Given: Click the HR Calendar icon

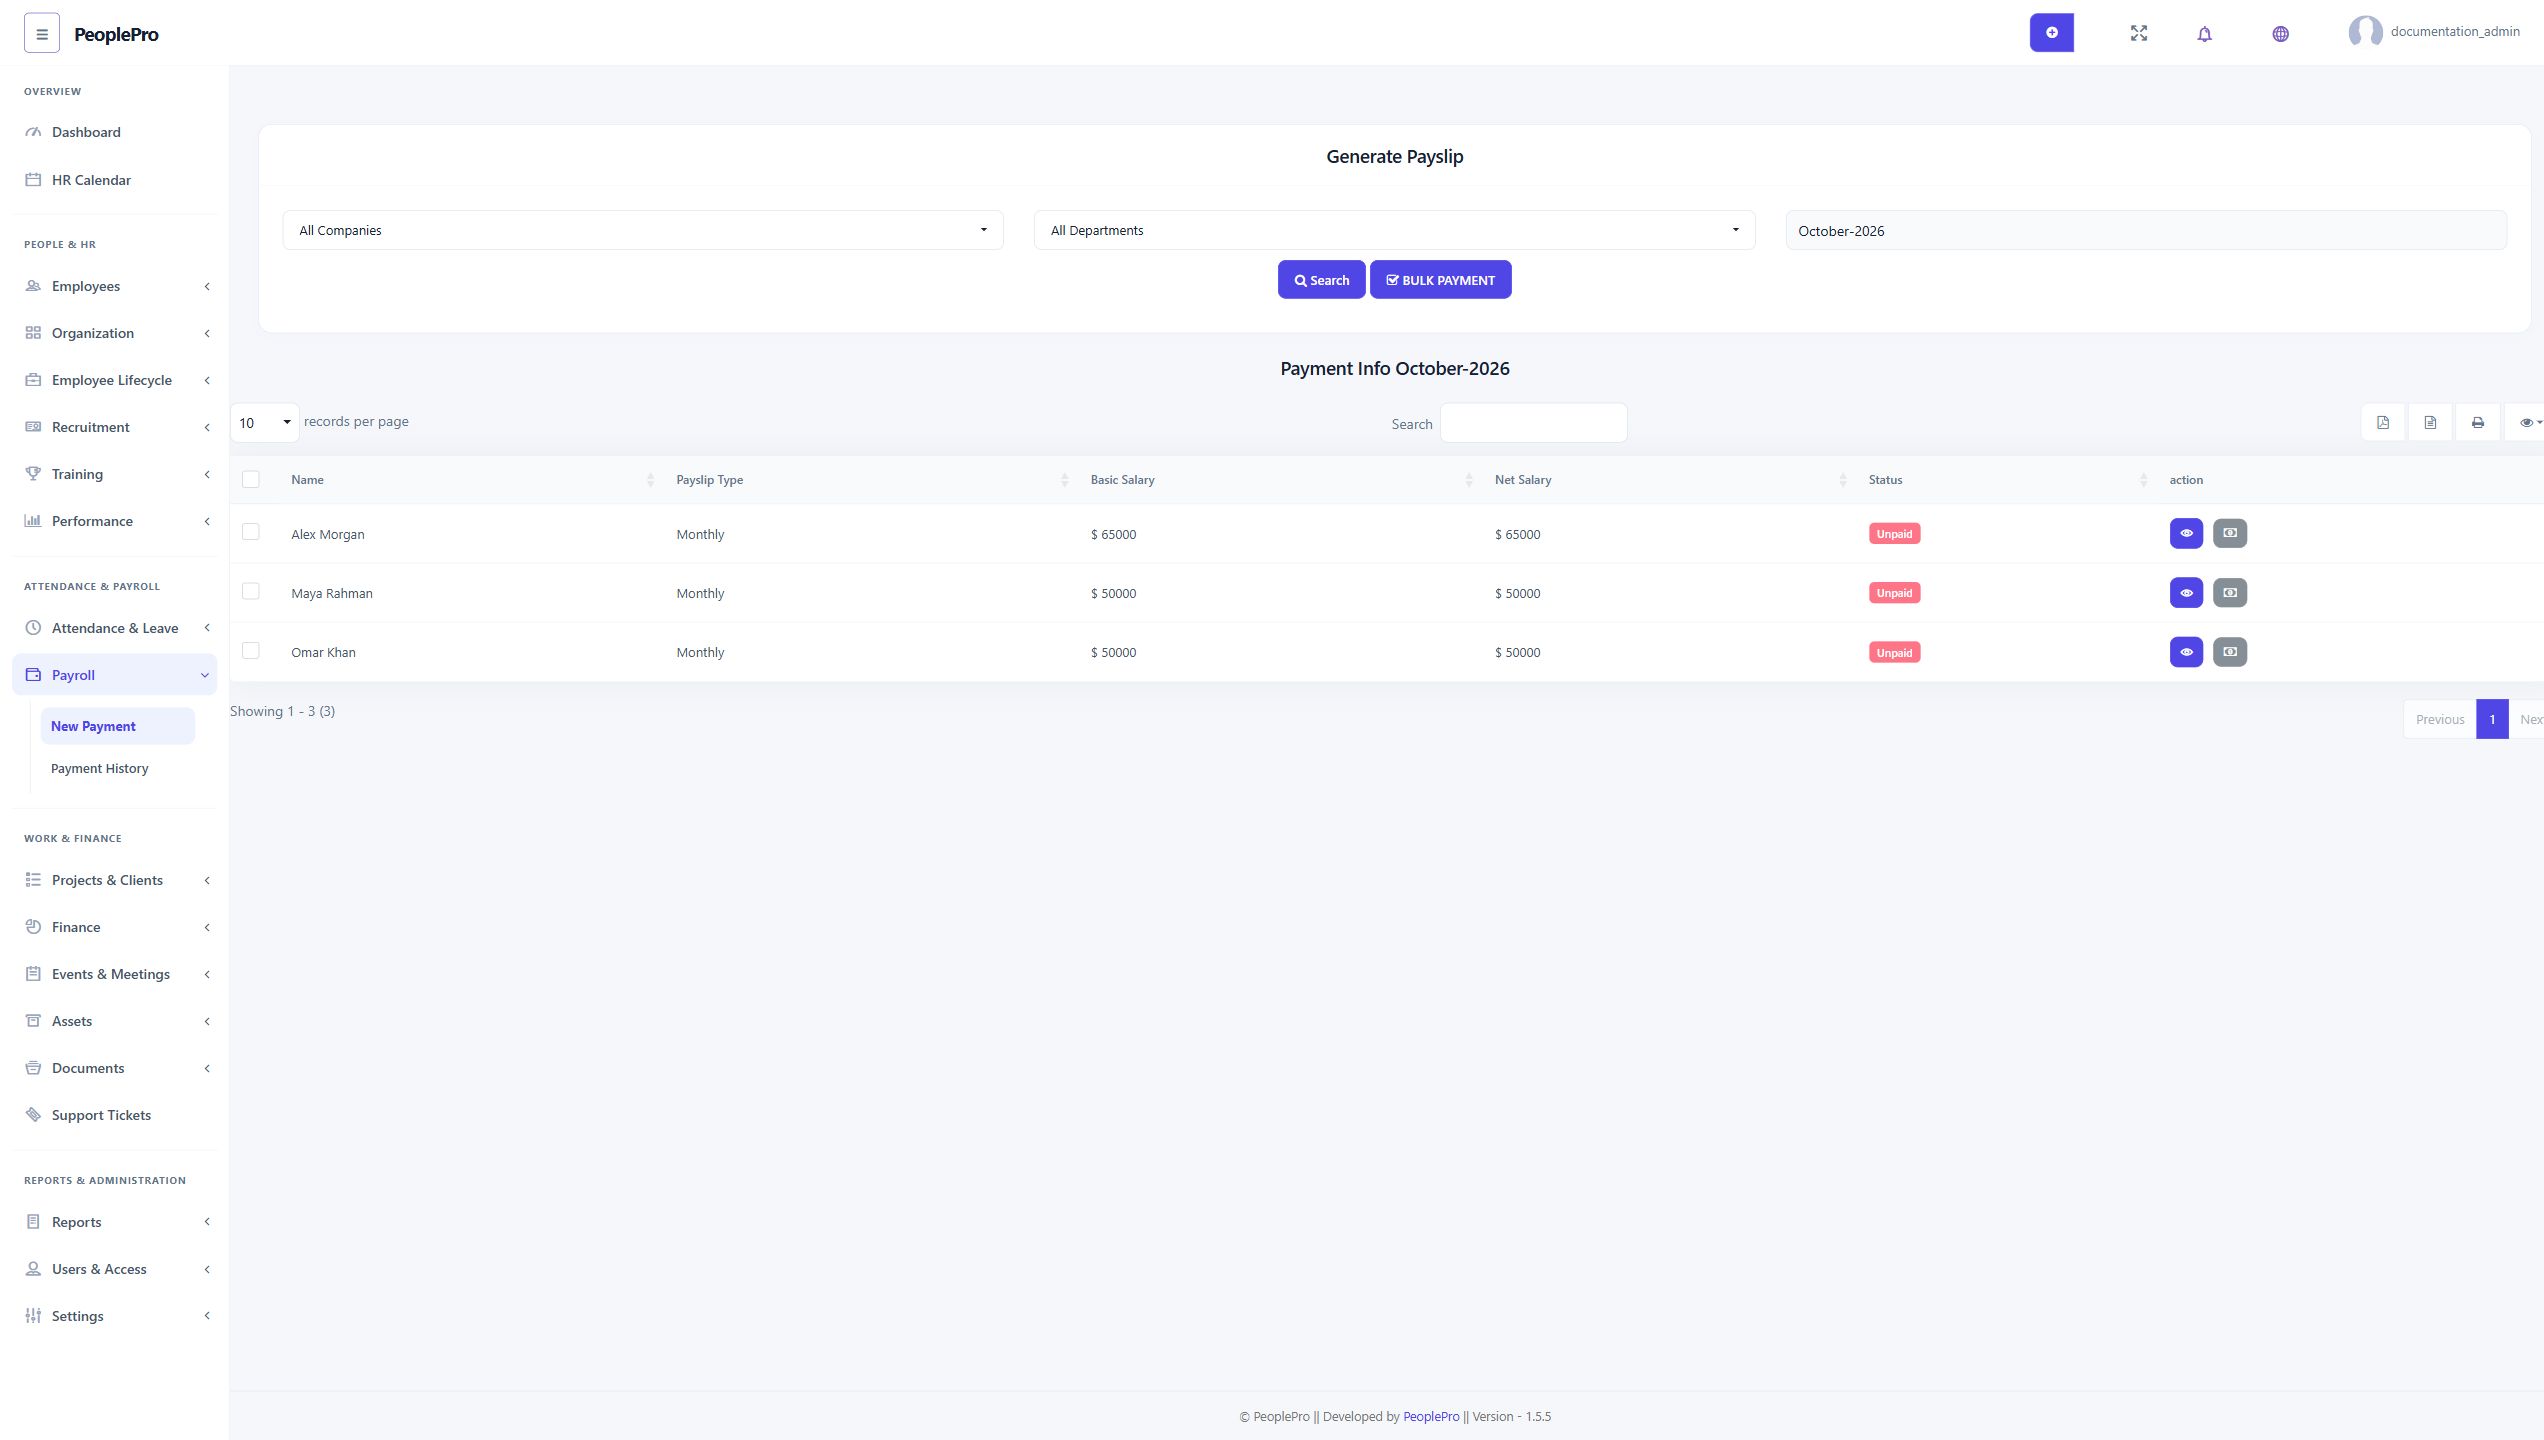Looking at the screenshot, I should 33,180.
